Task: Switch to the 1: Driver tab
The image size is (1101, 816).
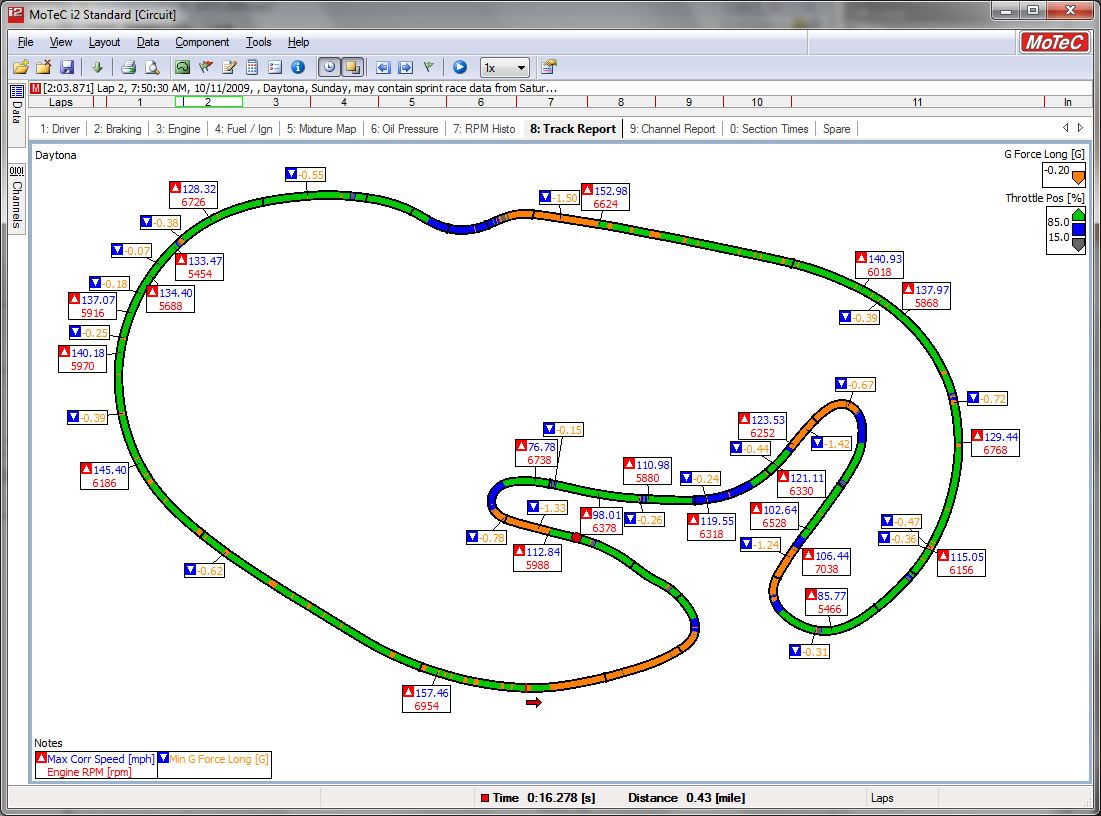Action: click(60, 129)
